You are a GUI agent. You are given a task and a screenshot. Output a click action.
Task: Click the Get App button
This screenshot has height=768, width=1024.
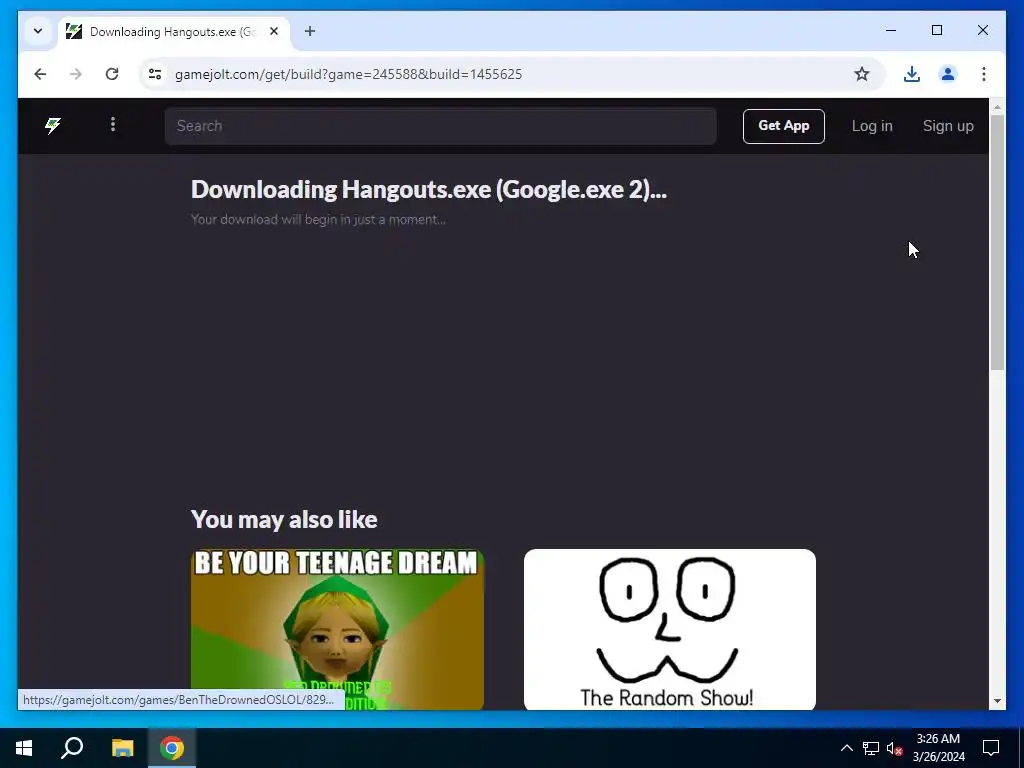click(784, 126)
